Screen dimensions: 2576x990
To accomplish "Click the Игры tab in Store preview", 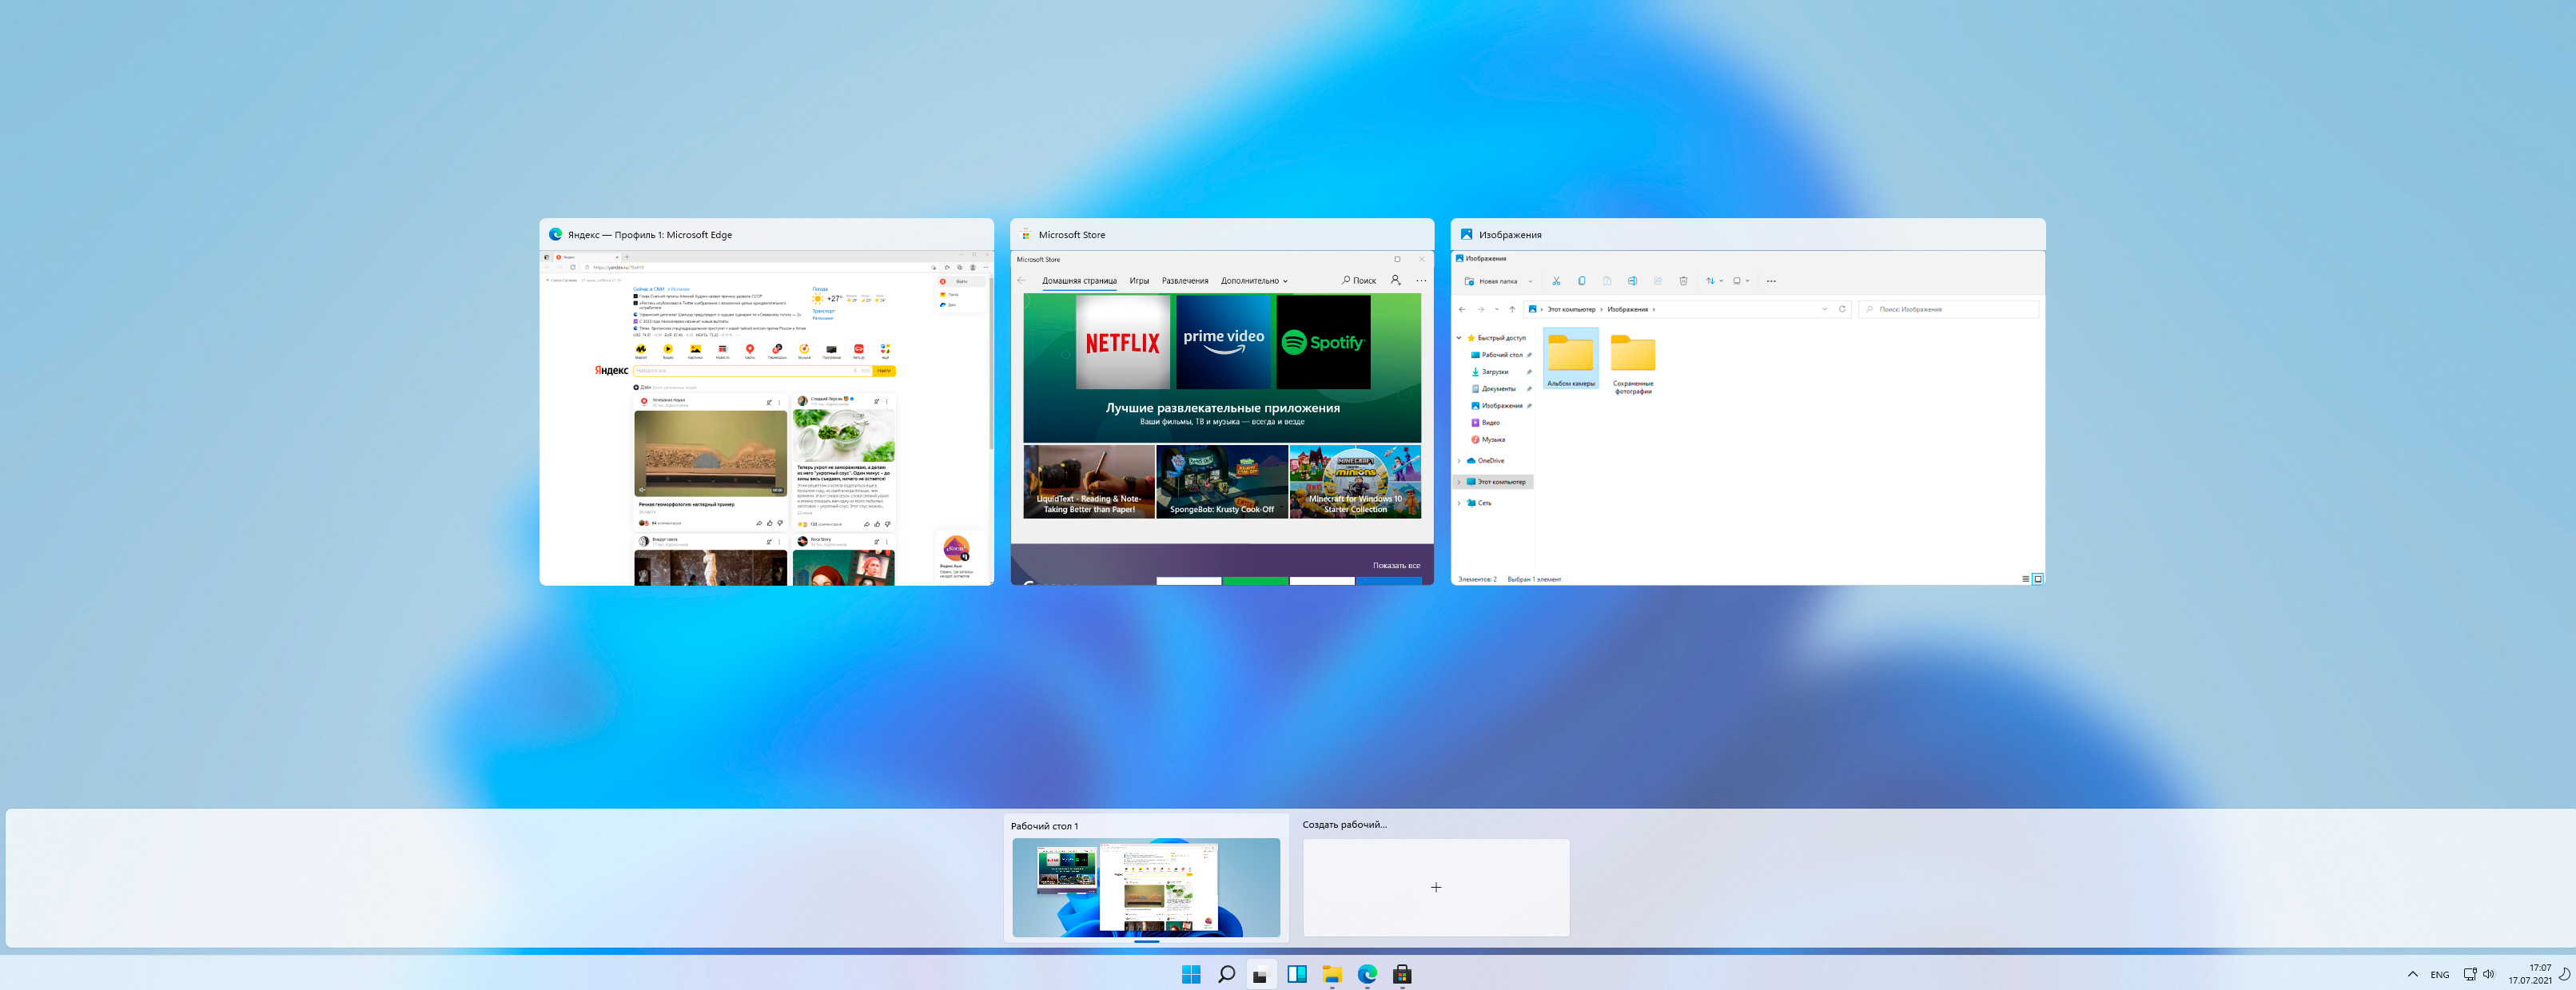I will (1139, 281).
